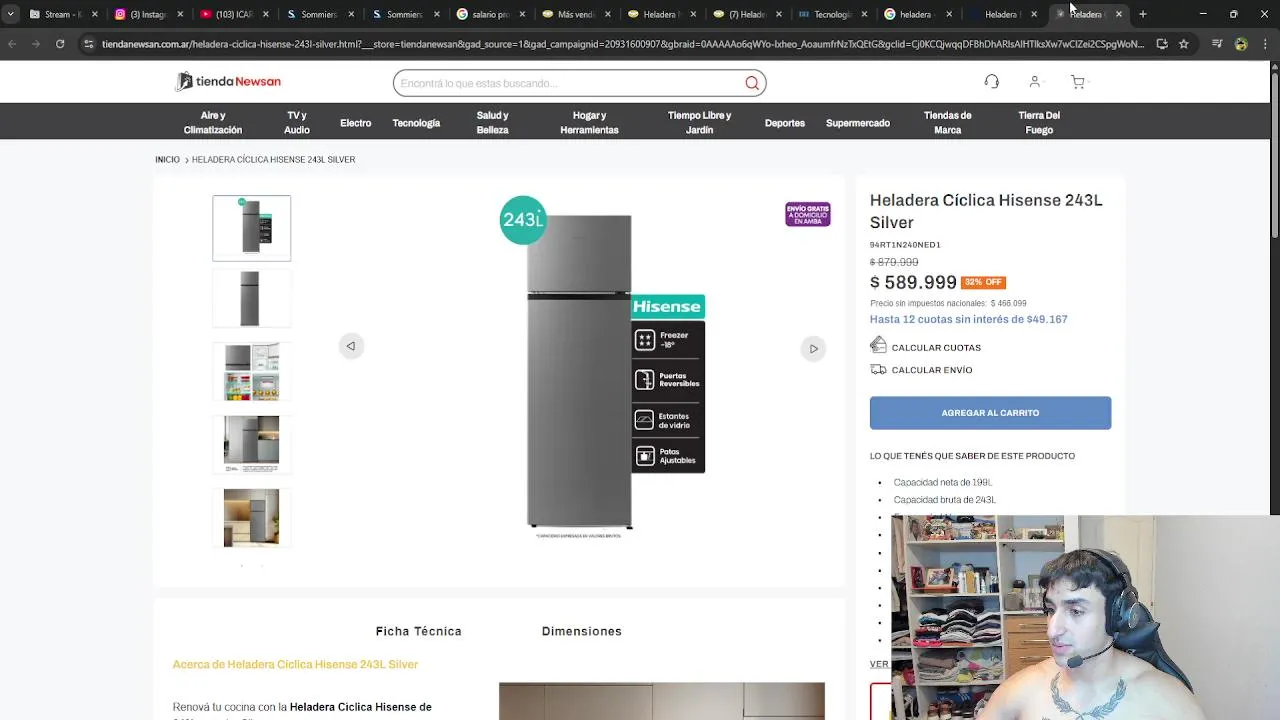Select fifth fridge-in-room thumbnail
The width and height of the screenshot is (1280, 720).
[251, 517]
